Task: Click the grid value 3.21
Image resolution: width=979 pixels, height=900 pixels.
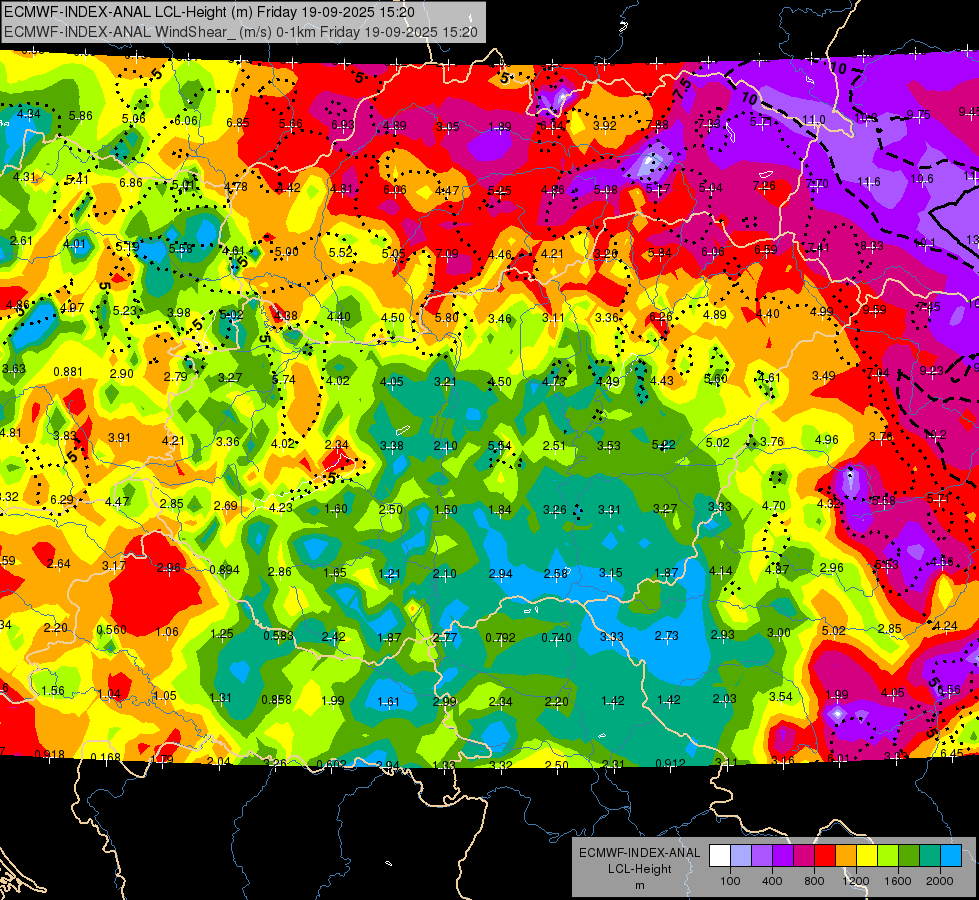Action: coord(445,382)
